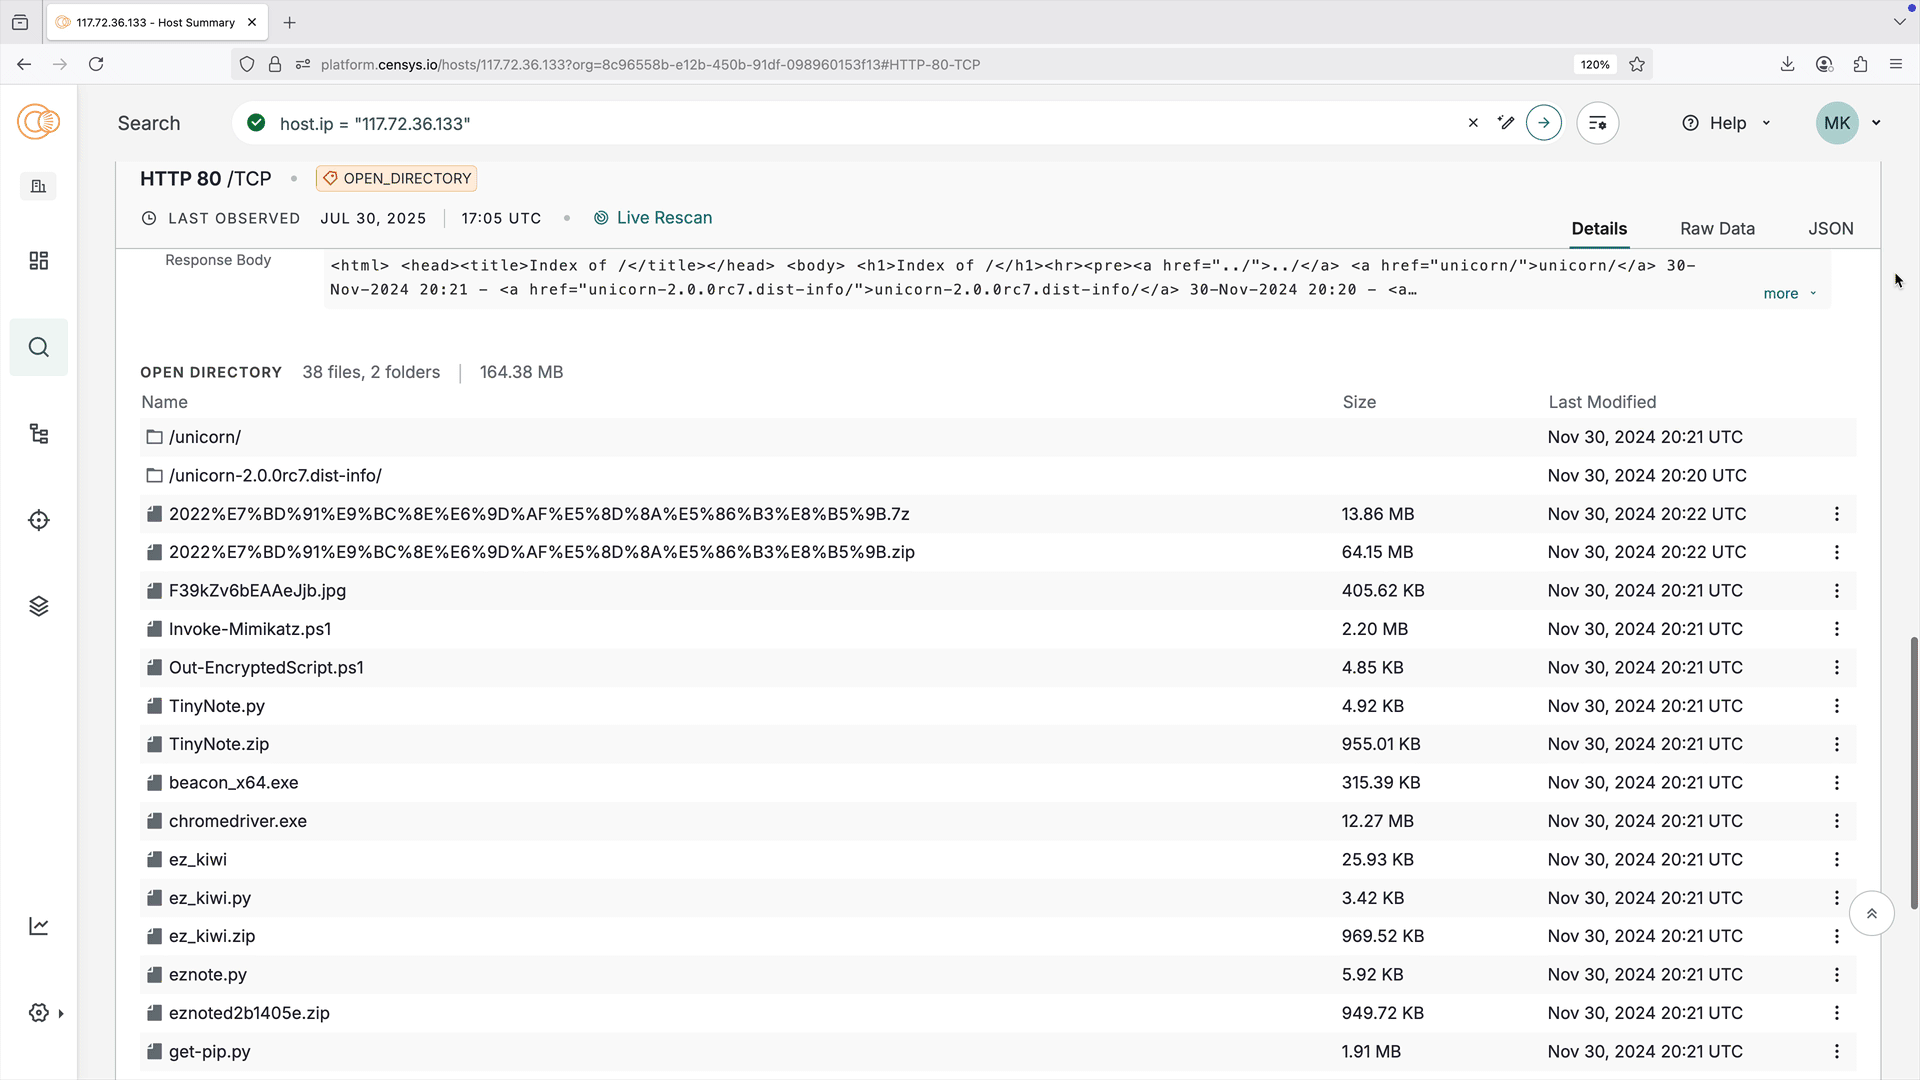Click the browser back arrow
The height and width of the screenshot is (1080, 1920).
click(24, 64)
